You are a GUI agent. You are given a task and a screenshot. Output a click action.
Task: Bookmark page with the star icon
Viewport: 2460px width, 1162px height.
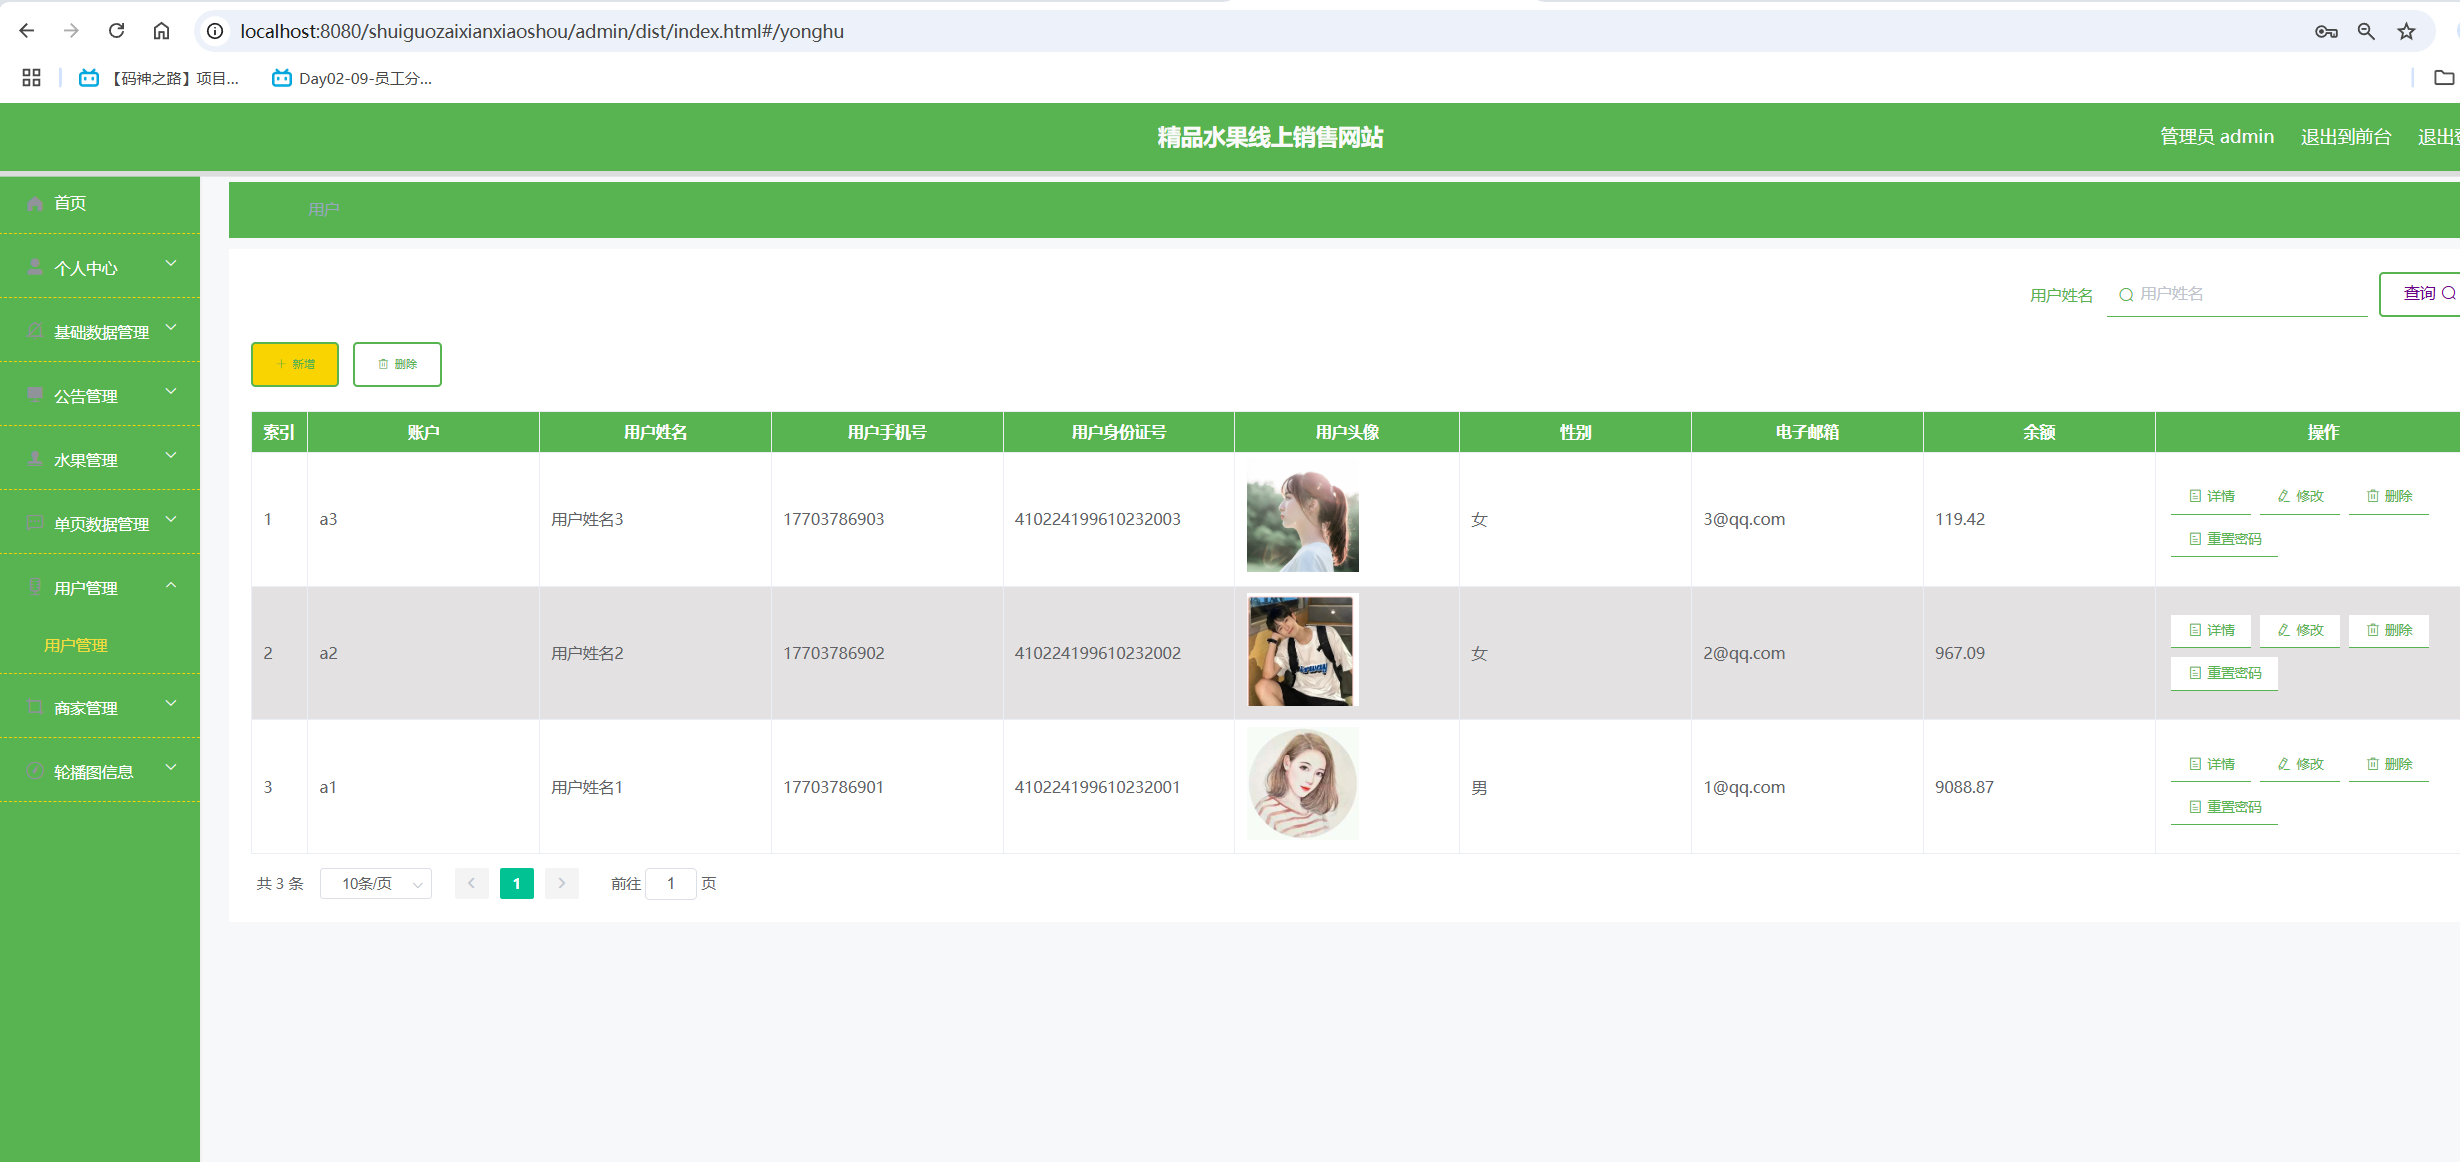click(2406, 32)
